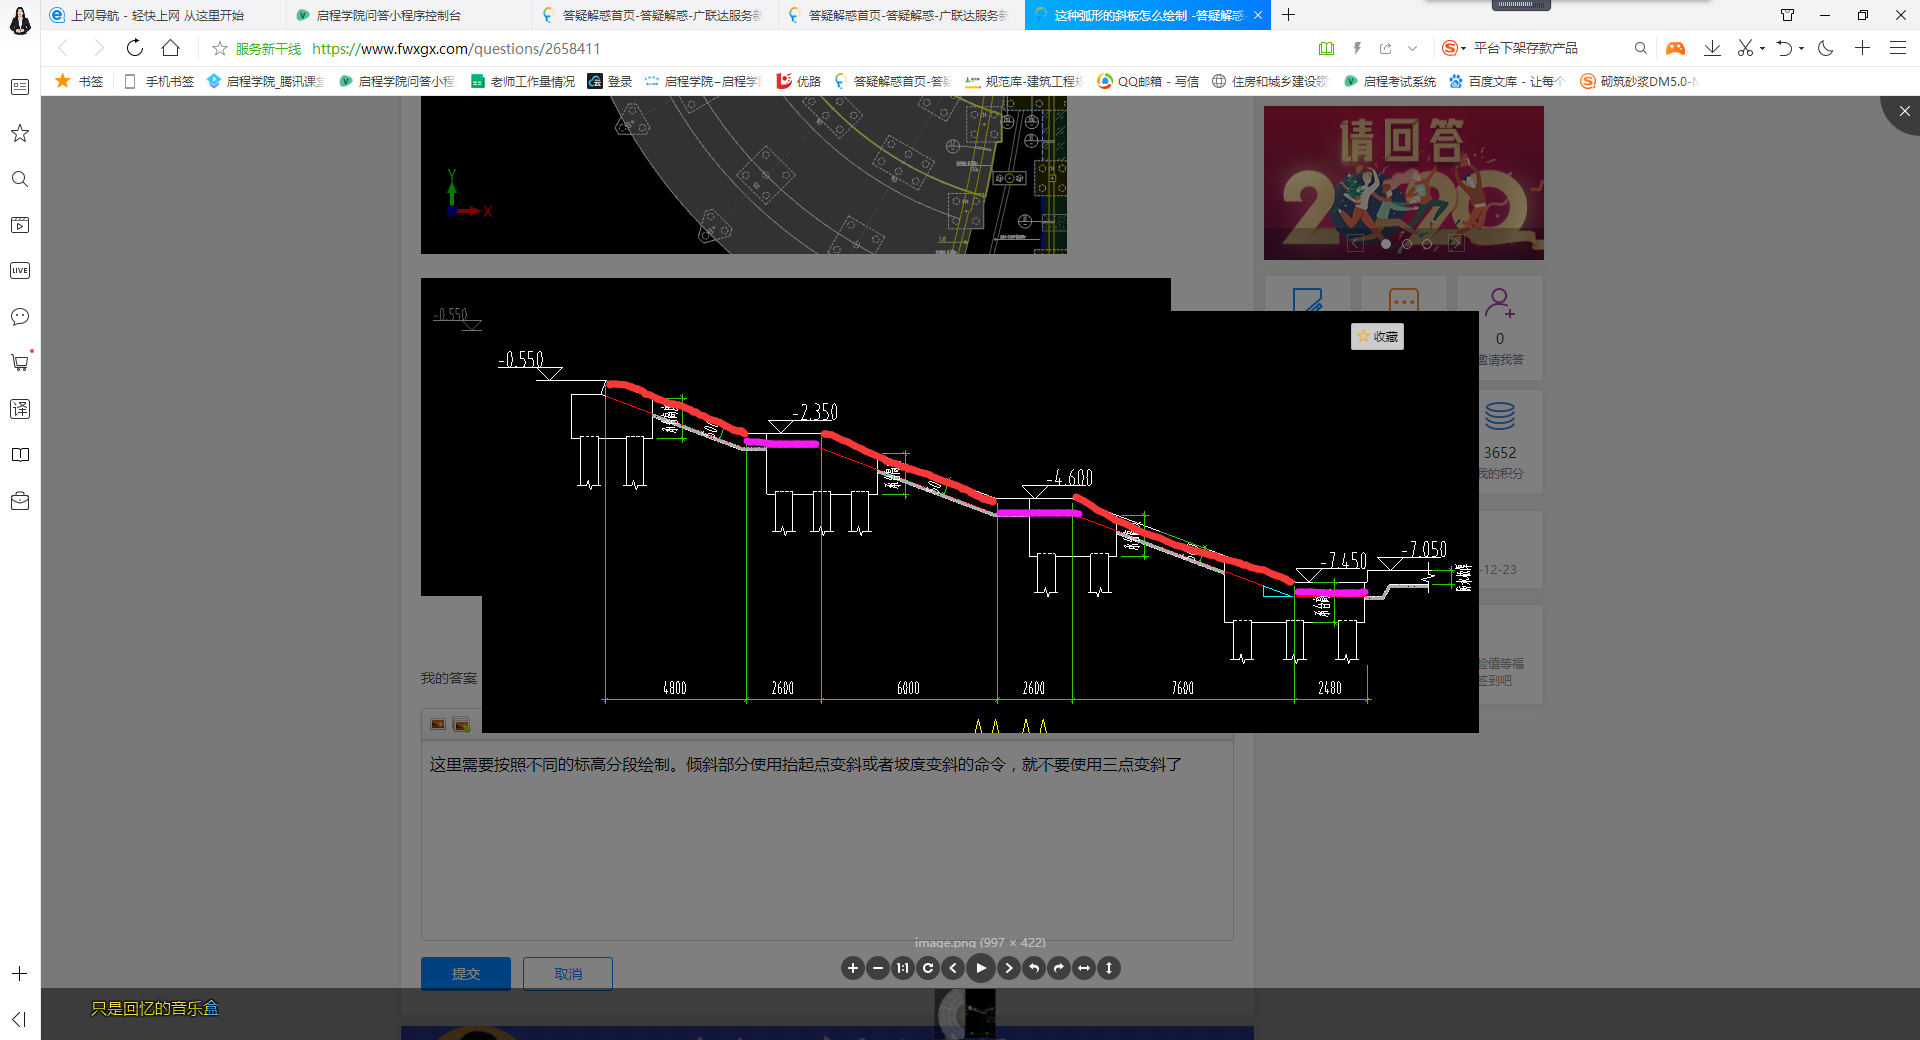Viewport: 1920px width, 1040px height.
Task: Open the 规范库-建筑工程 bookmark
Action: [1023, 81]
